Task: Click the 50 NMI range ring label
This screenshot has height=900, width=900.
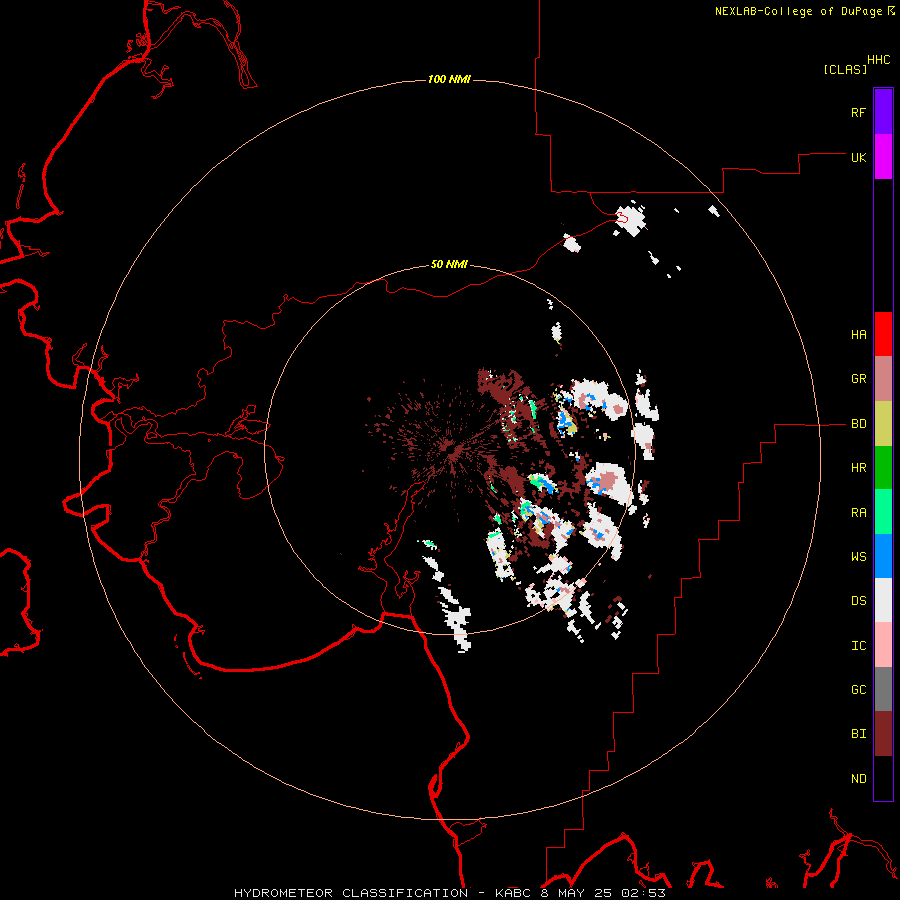Action: pos(449,264)
